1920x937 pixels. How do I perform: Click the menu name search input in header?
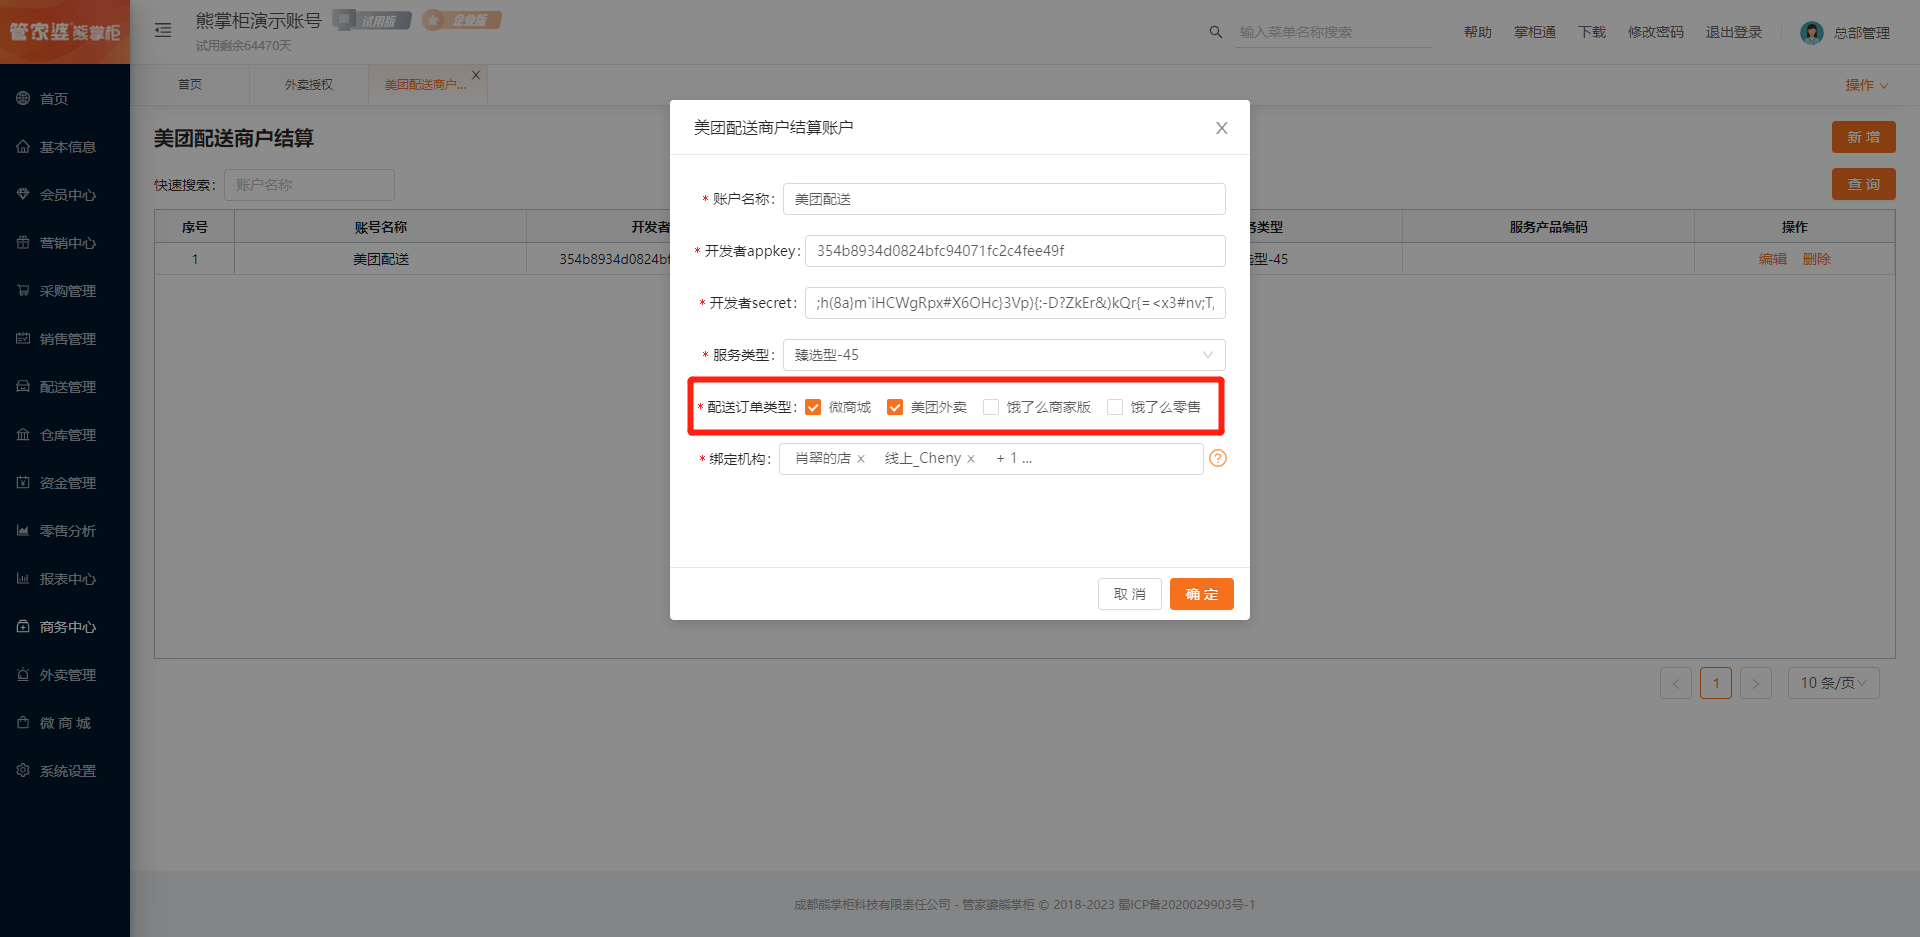coord(1332,33)
